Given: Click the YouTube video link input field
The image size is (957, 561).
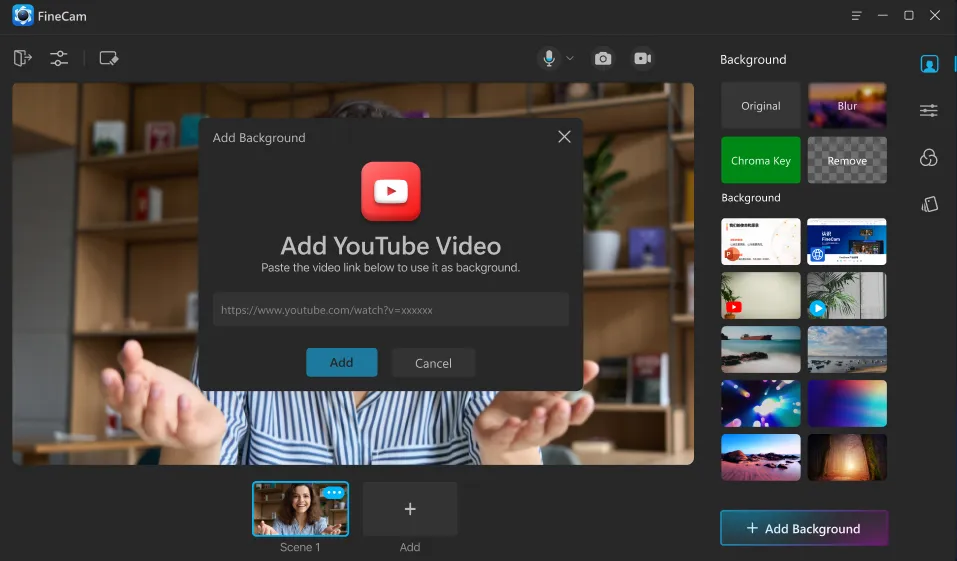Looking at the screenshot, I should [x=391, y=309].
